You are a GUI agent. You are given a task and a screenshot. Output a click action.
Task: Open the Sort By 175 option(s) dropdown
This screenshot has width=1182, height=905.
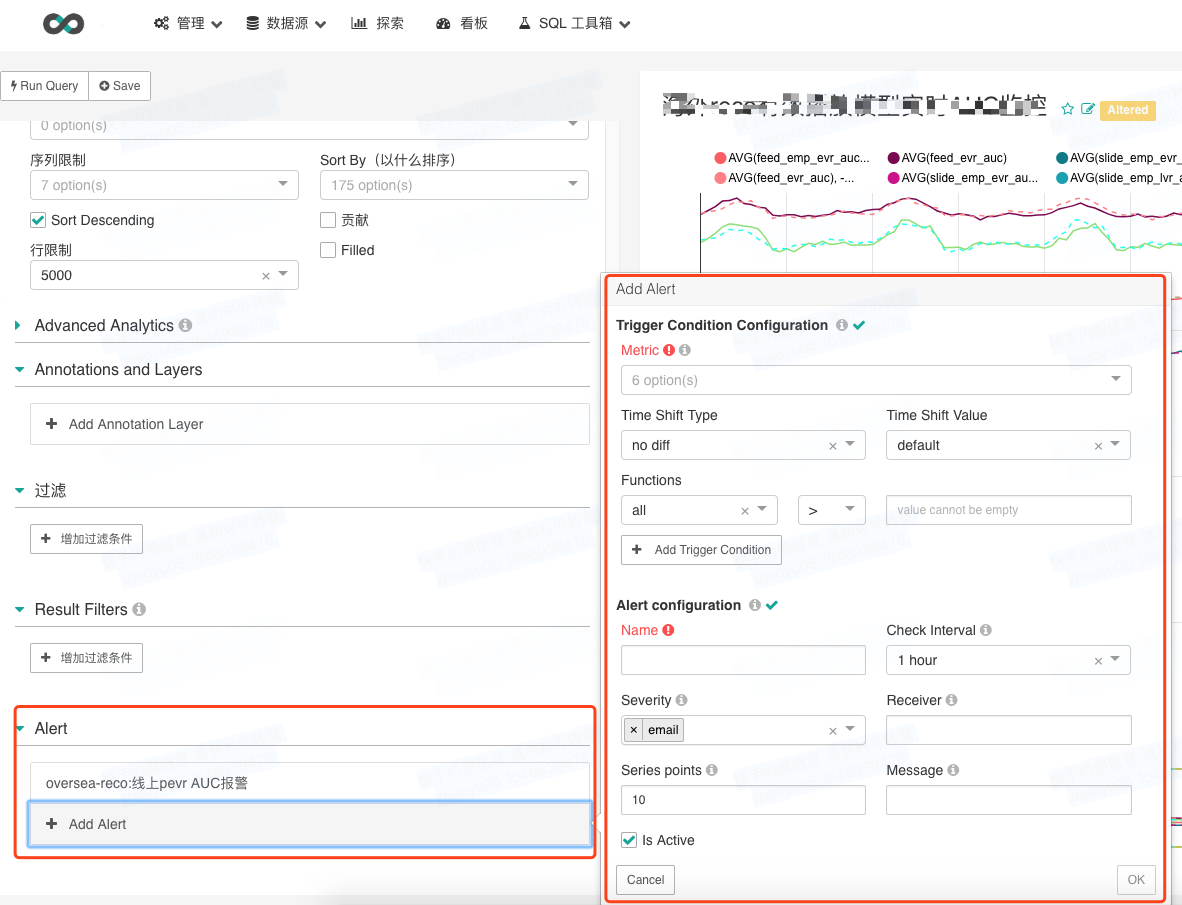click(x=454, y=185)
